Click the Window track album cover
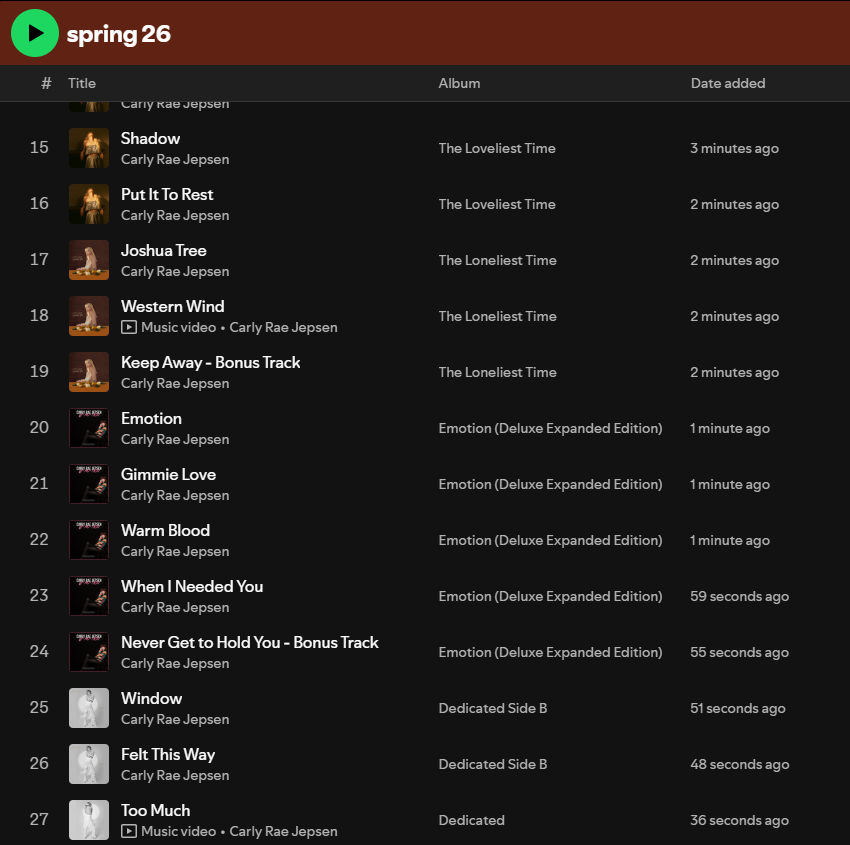 pos(89,708)
